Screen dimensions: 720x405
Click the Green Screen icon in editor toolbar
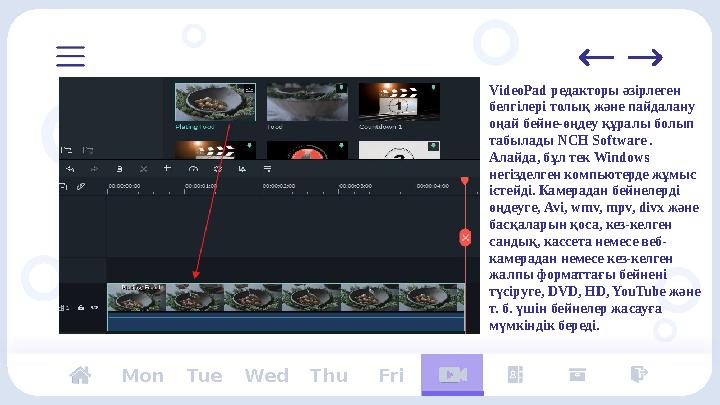click(x=242, y=169)
